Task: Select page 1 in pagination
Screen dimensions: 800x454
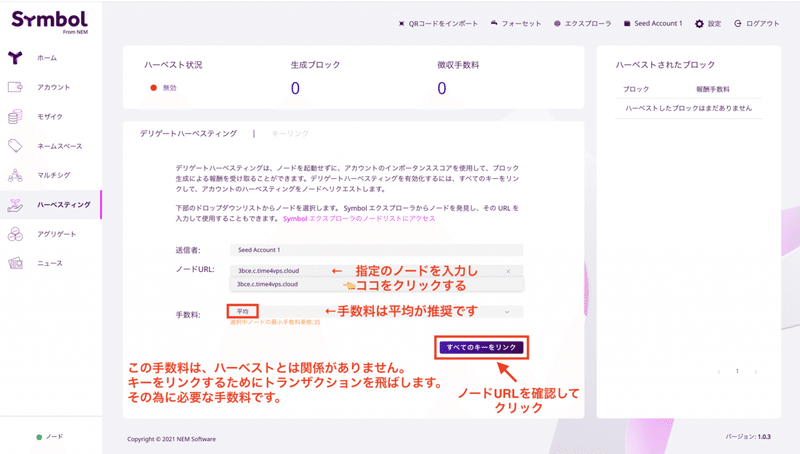Action: coord(737,371)
